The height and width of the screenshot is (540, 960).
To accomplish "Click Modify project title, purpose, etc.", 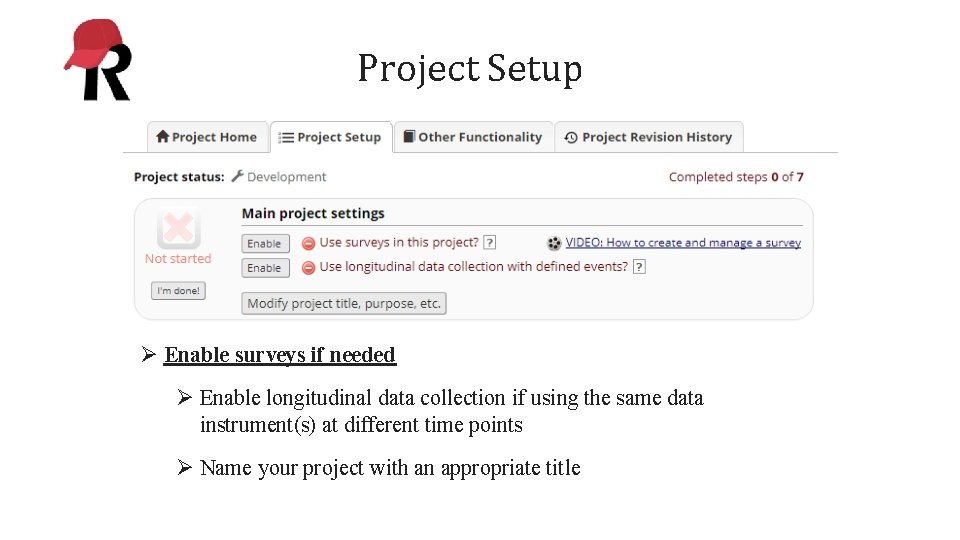I will 344,303.
